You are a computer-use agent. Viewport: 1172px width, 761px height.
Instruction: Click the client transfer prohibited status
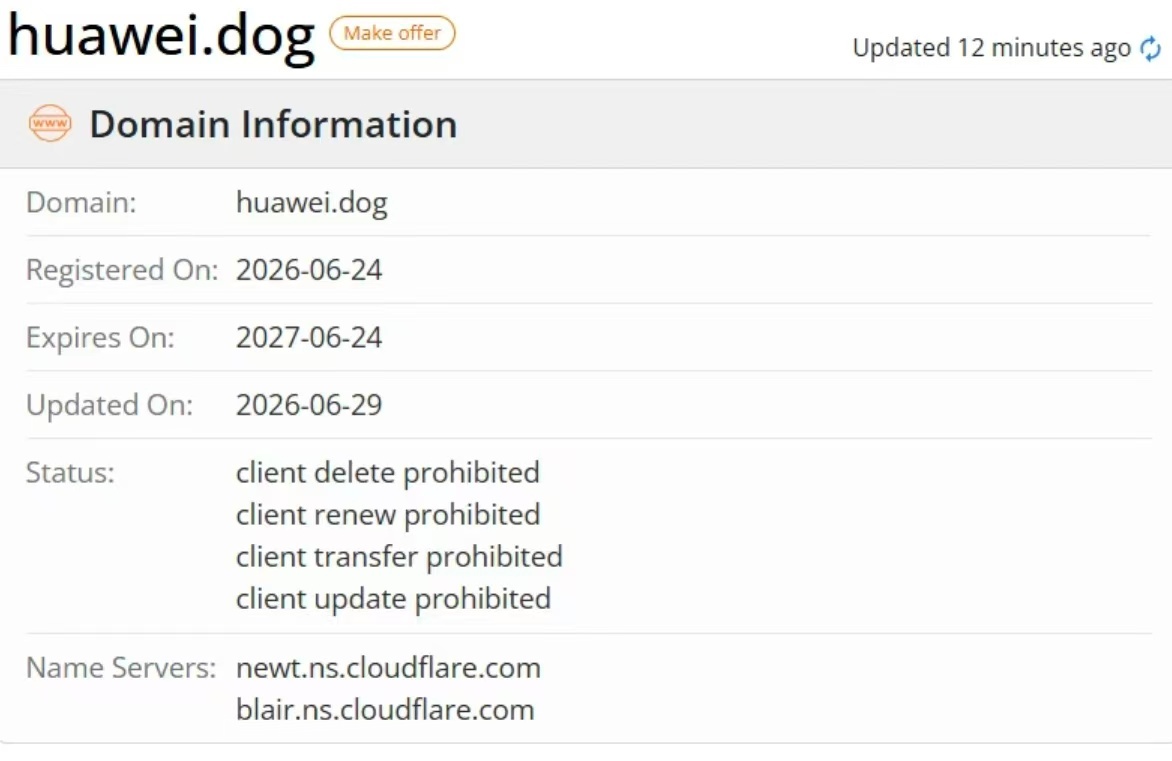(x=399, y=556)
